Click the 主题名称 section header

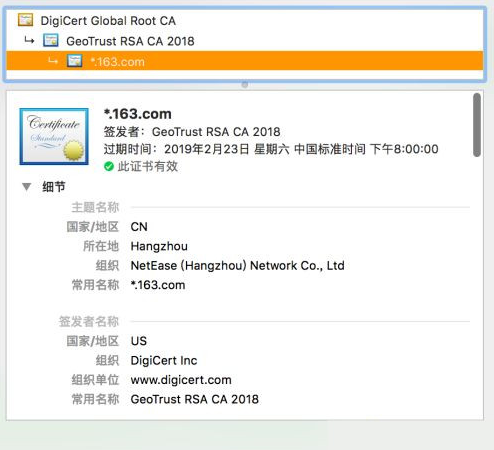[x=95, y=207]
